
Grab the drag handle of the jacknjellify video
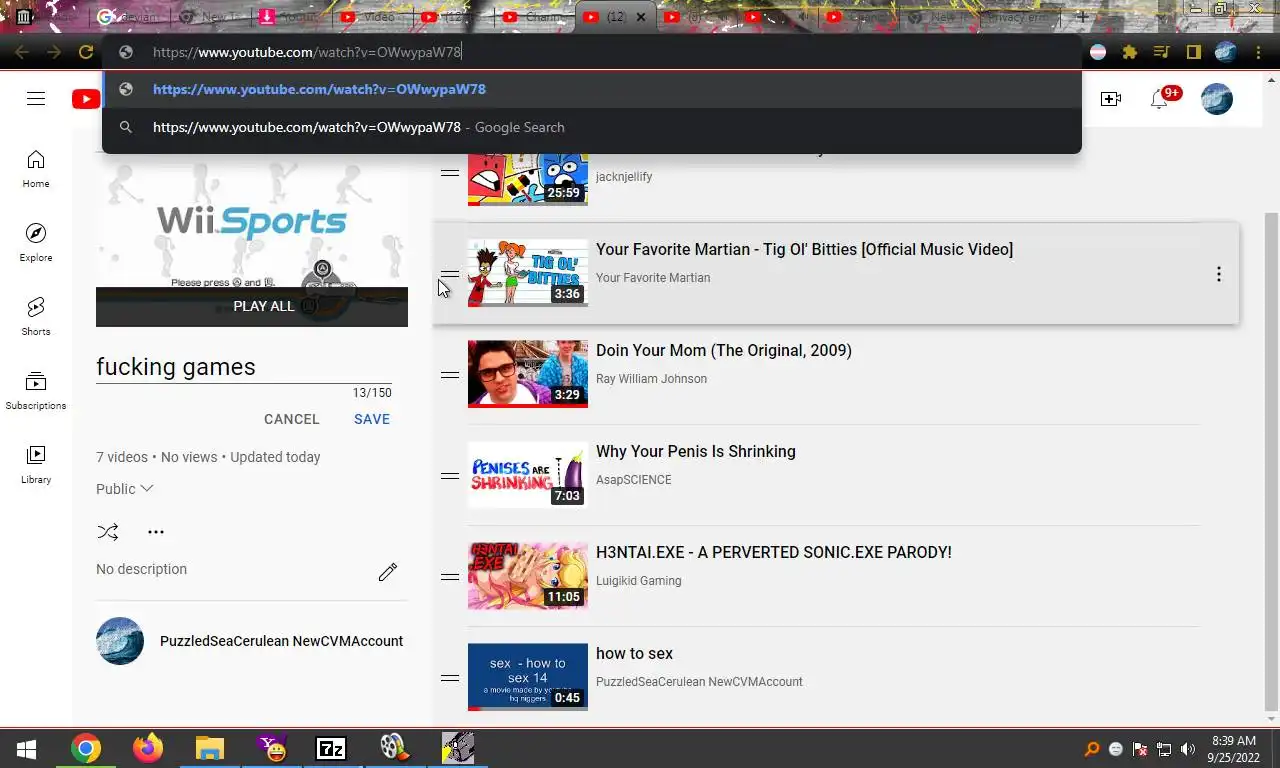450,173
